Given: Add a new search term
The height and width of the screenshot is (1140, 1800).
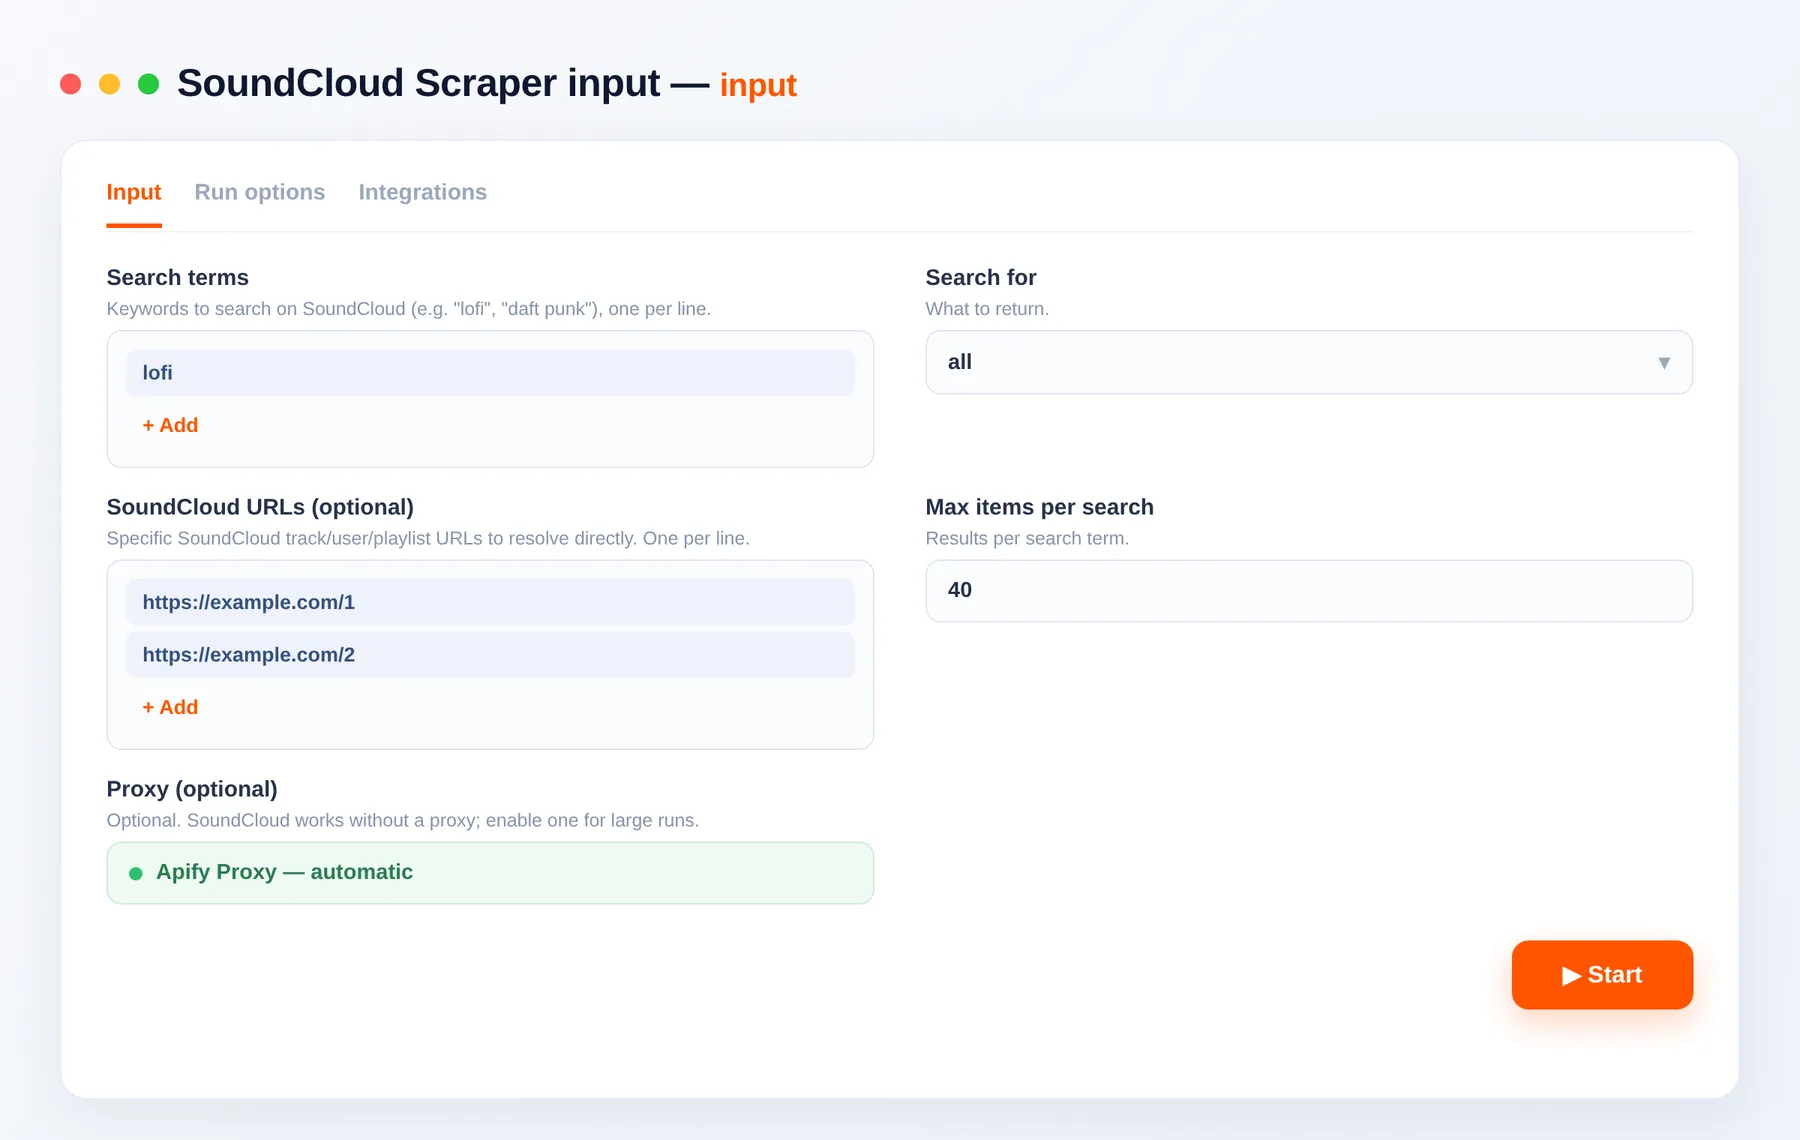Looking at the screenshot, I should [x=170, y=425].
